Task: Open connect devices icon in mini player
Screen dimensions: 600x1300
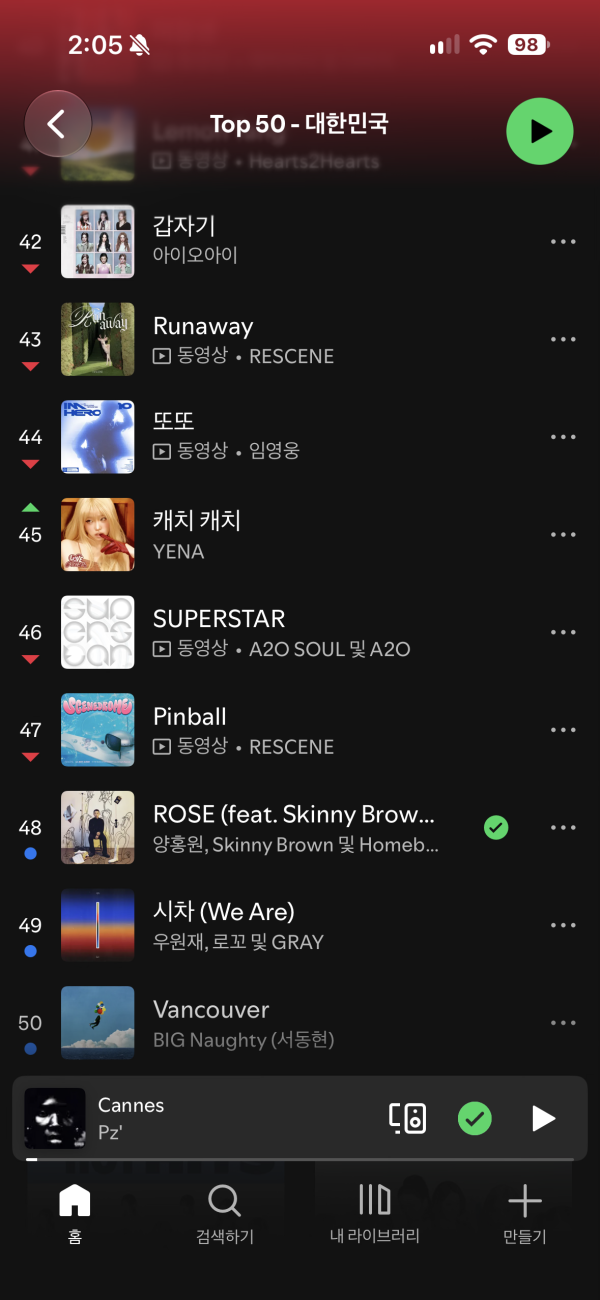Action: coord(408,1118)
